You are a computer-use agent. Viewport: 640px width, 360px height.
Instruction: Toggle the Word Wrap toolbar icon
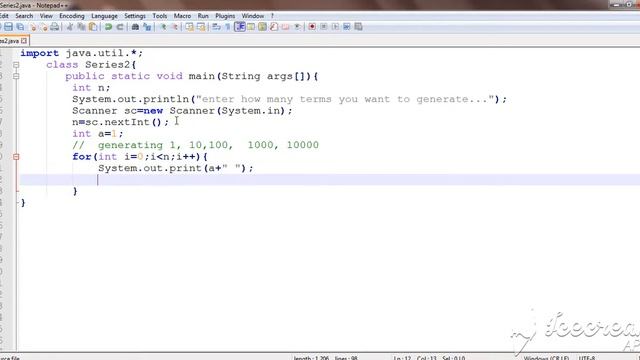pos(216,27)
